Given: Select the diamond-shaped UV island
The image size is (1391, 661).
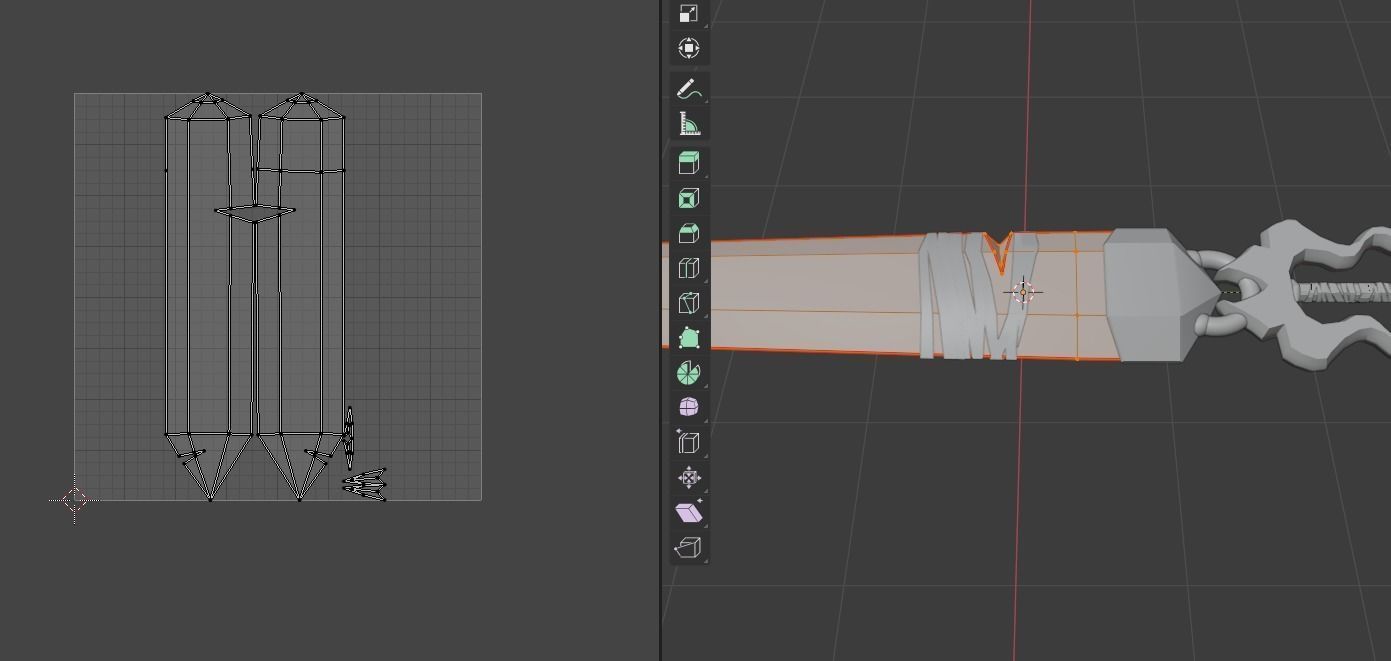Looking at the screenshot, I should pyautogui.click(x=255, y=211).
